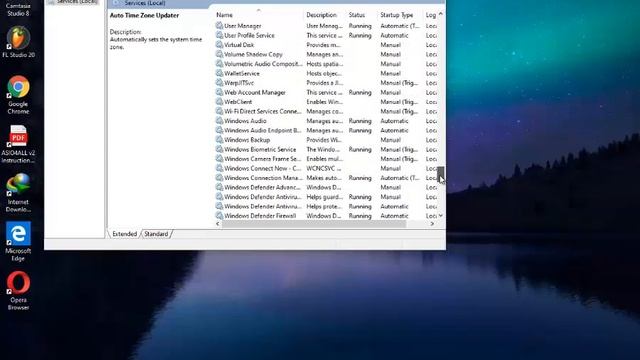
Task: Click Manual startup type of Virtual Disk
Action: [x=391, y=44]
